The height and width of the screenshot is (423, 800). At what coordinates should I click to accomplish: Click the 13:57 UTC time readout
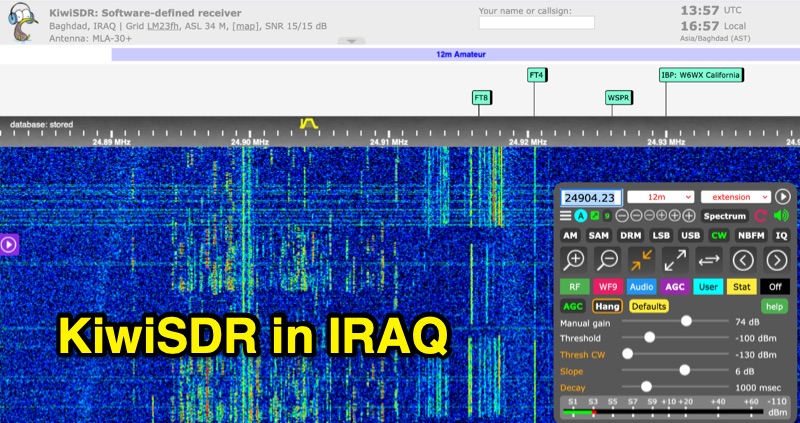(711, 10)
